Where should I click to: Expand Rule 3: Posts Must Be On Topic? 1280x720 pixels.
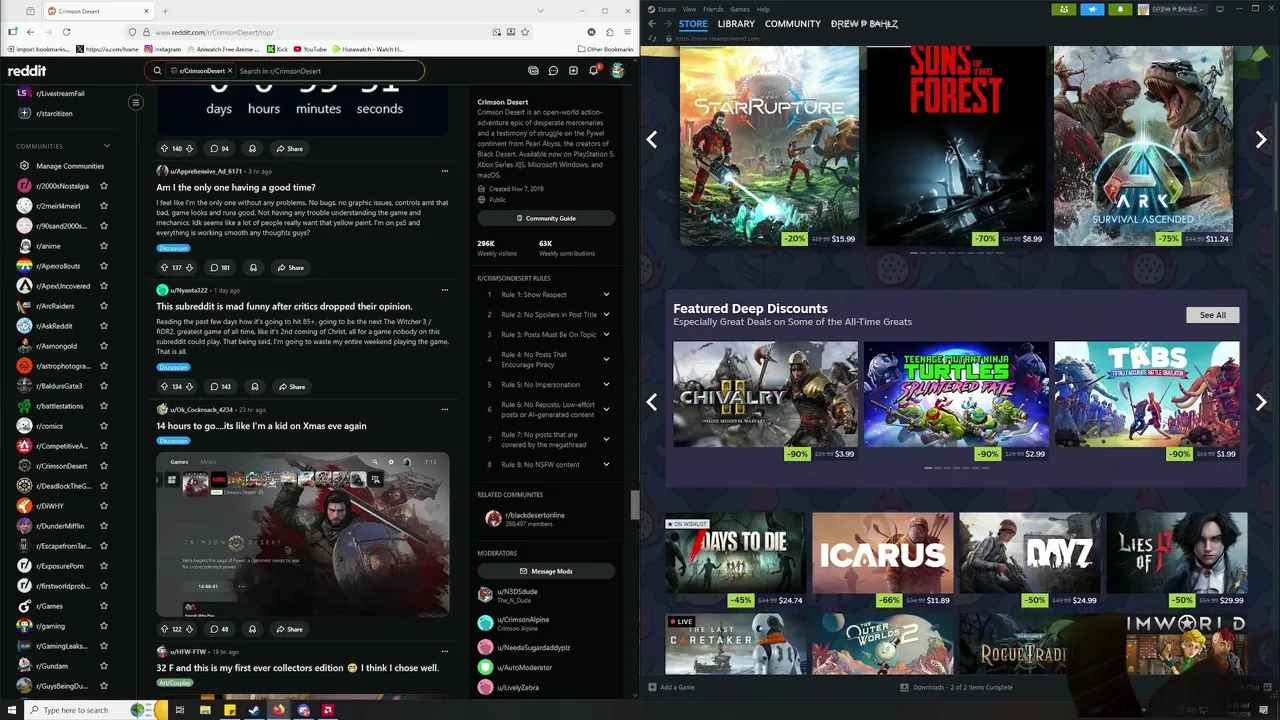click(x=606, y=335)
